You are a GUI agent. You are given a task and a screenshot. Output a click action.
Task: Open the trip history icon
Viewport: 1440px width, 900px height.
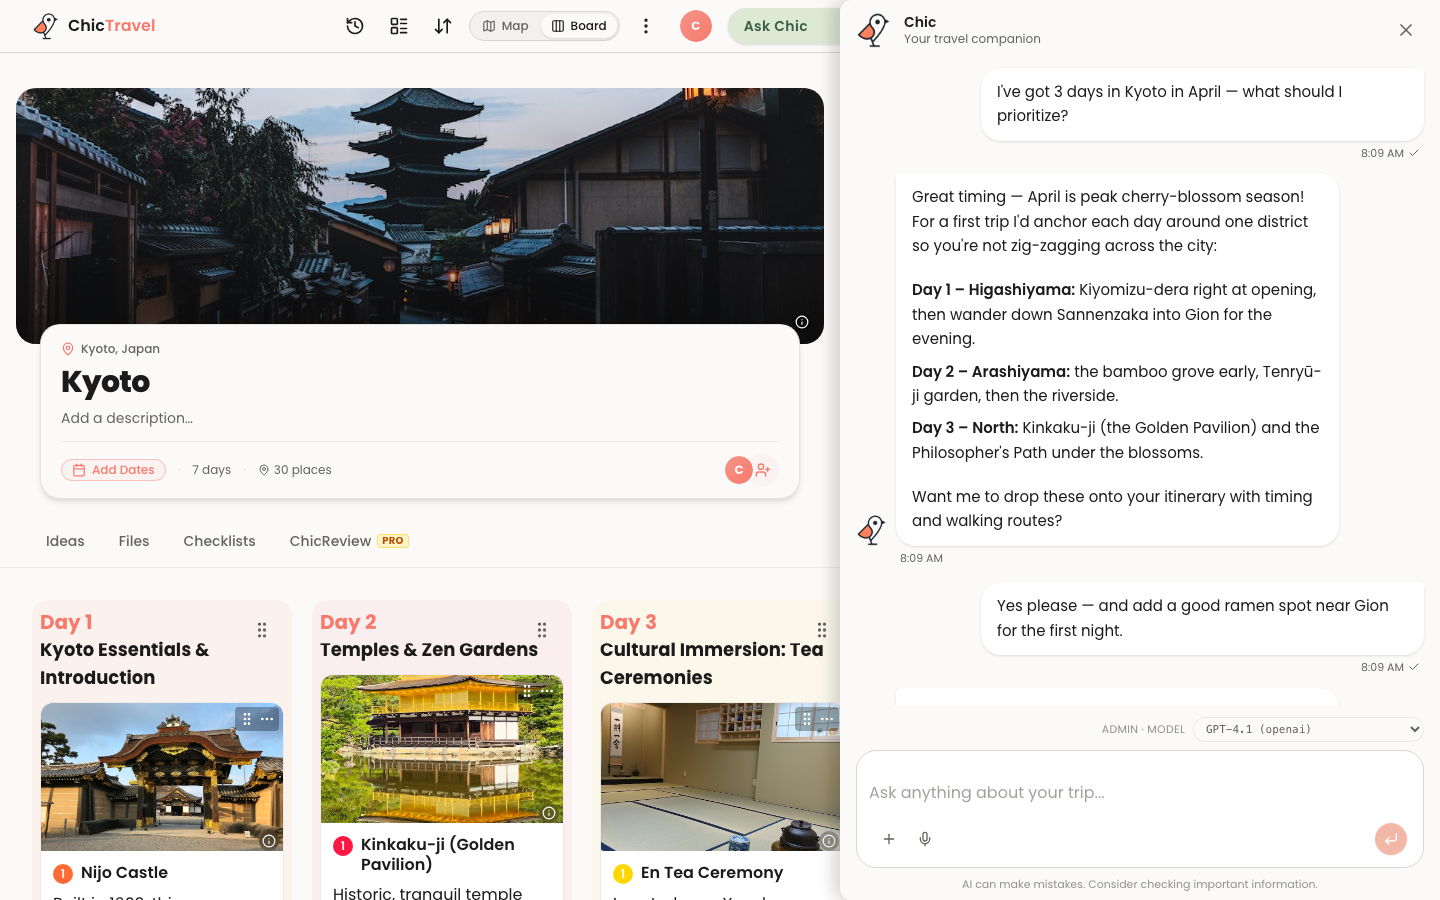click(x=355, y=26)
